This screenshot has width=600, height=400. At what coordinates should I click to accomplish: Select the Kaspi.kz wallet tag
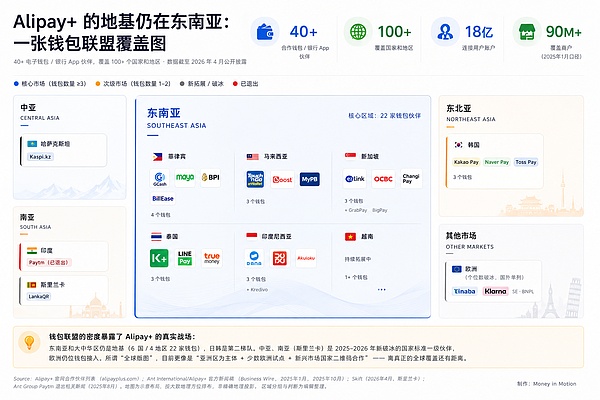point(40,157)
